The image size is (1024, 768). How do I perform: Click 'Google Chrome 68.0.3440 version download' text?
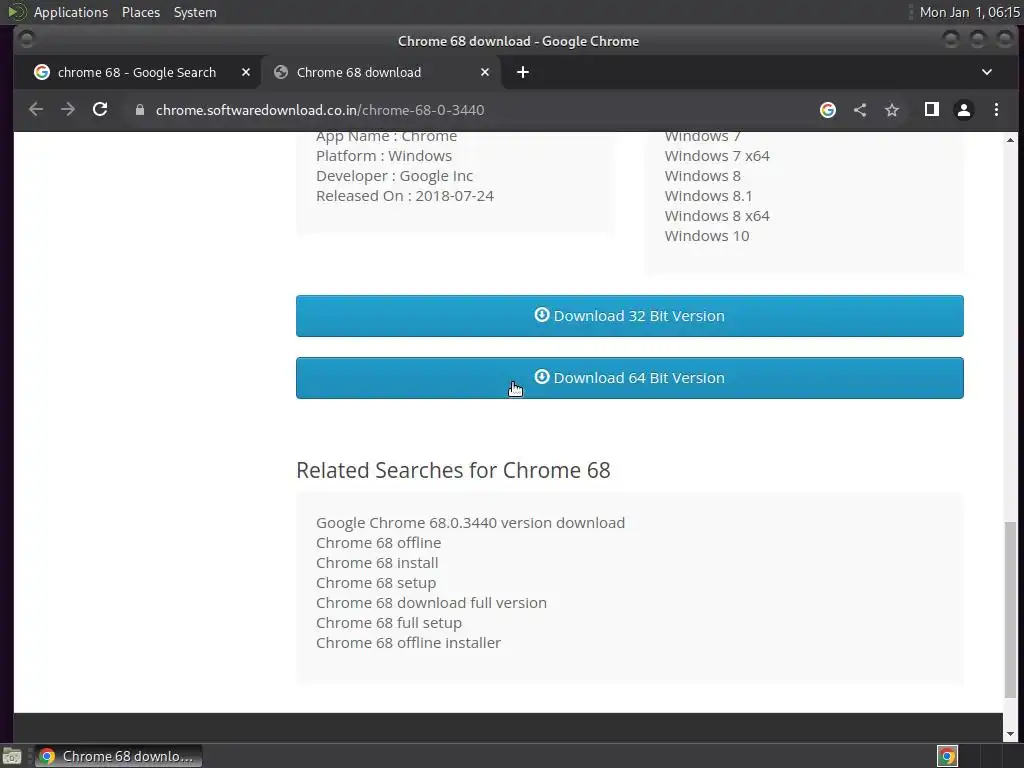coord(470,522)
